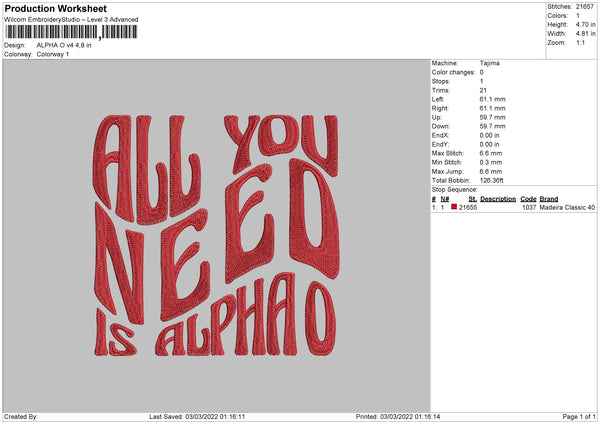Click the Colors value in top-right summary
This screenshot has height=424, width=600.
pos(578,16)
